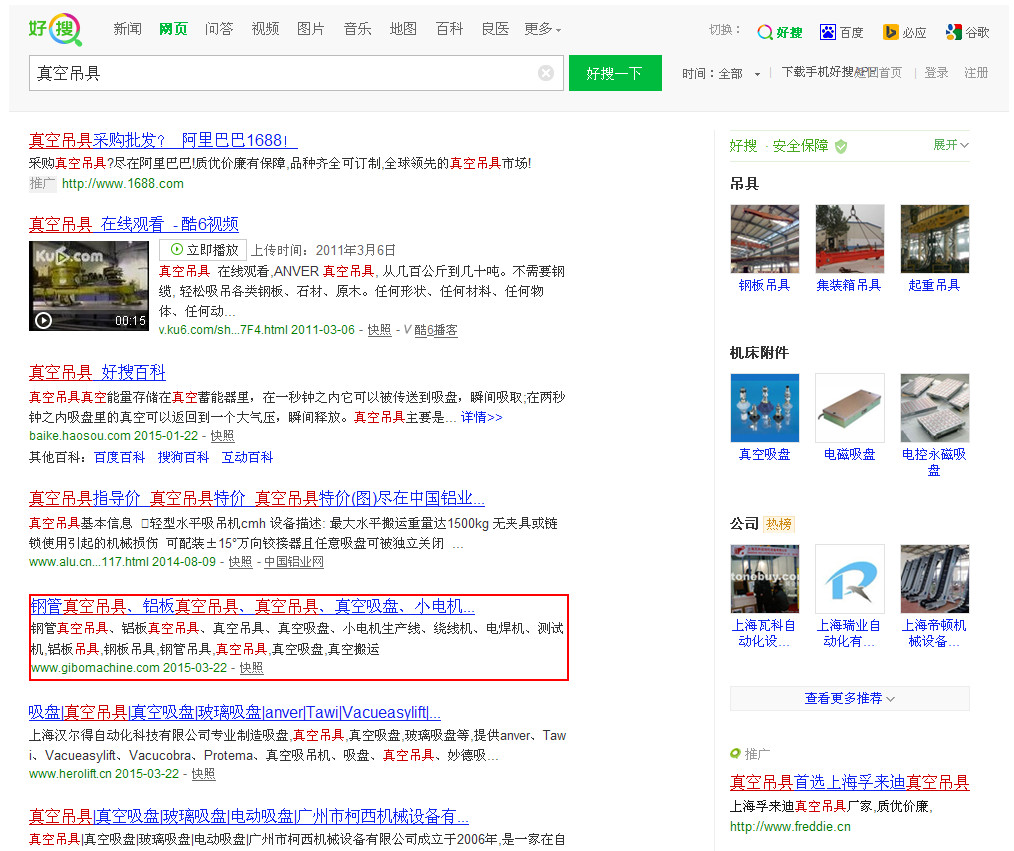Open the 互动百科 link
The height and width of the screenshot is (851, 1014).
point(248,457)
